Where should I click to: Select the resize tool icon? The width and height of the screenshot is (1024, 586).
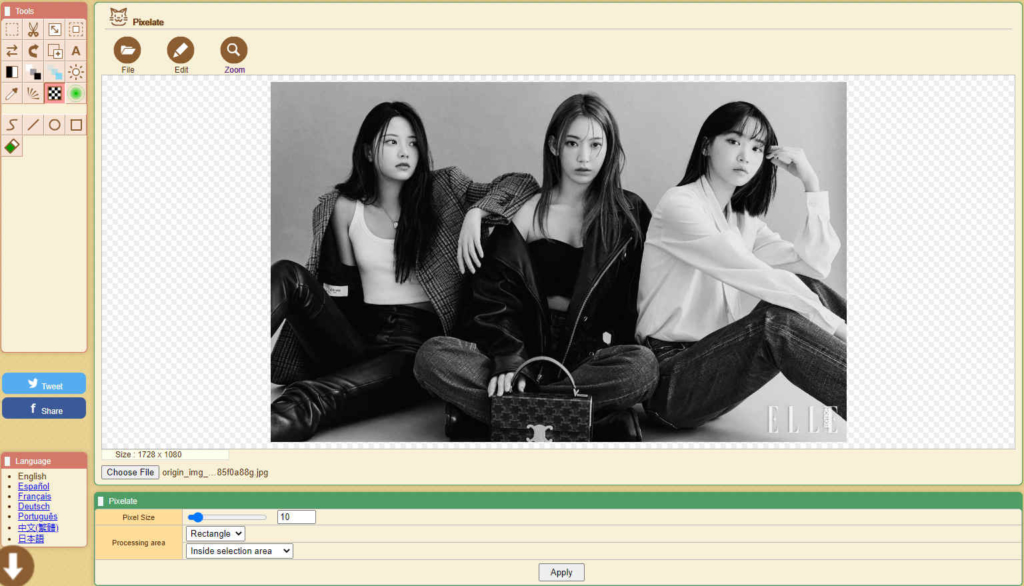click(54, 29)
